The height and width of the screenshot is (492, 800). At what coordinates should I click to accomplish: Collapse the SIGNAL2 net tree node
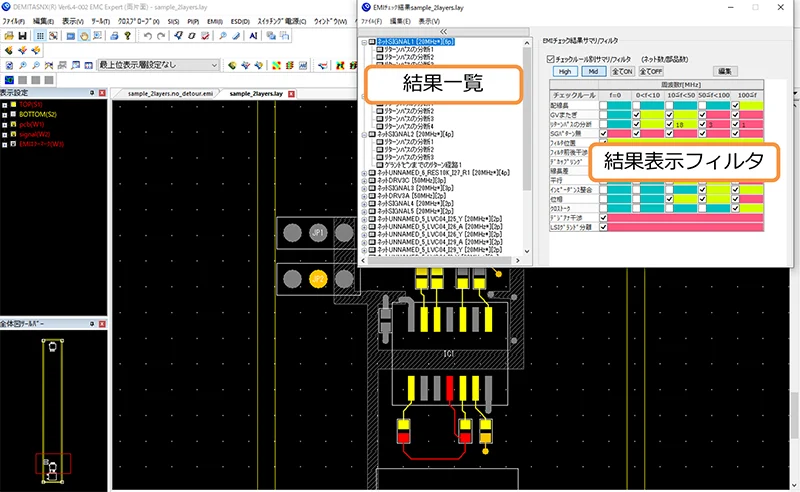(362, 133)
